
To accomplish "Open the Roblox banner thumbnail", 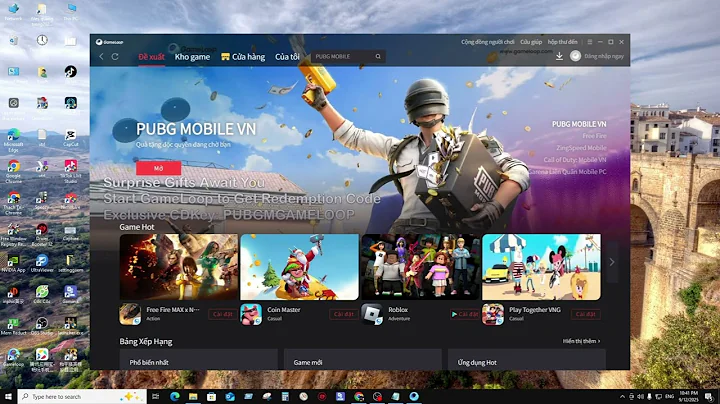I will [421, 267].
